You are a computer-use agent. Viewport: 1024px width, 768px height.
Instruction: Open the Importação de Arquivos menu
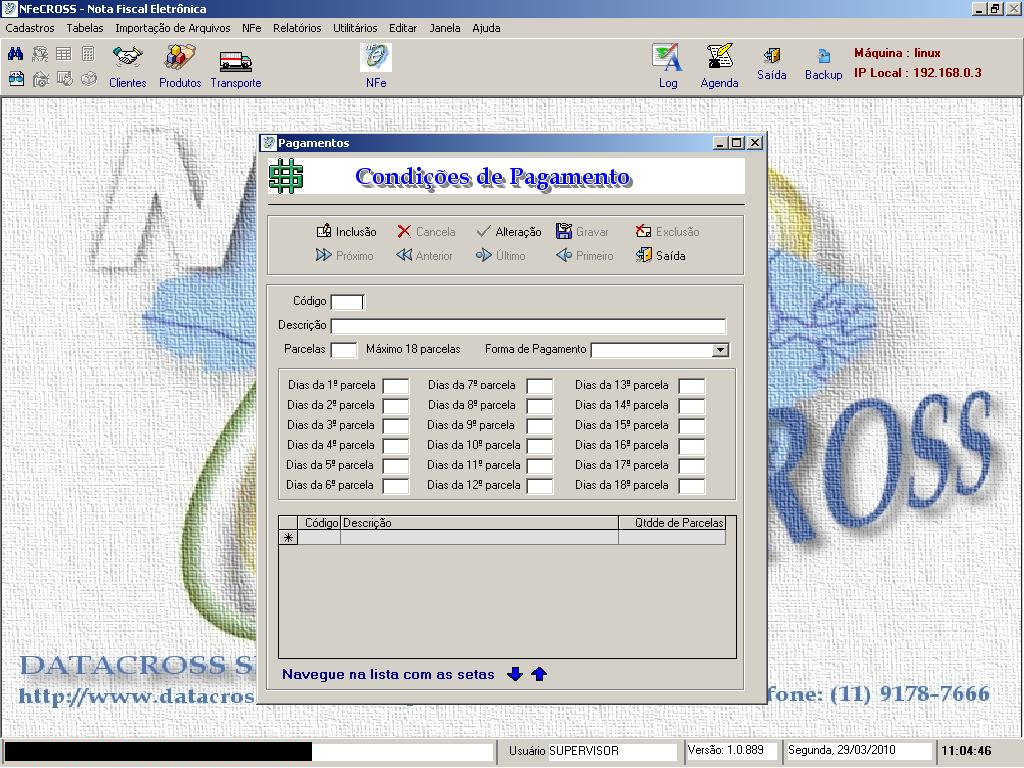click(172, 28)
